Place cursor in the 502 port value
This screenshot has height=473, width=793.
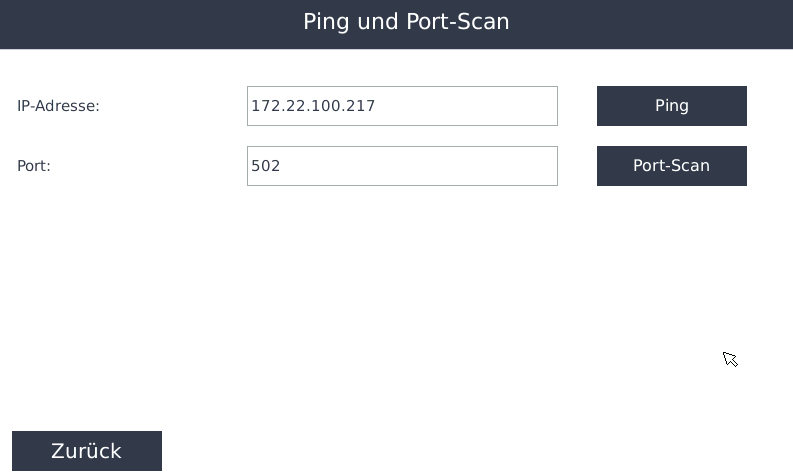(266, 166)
